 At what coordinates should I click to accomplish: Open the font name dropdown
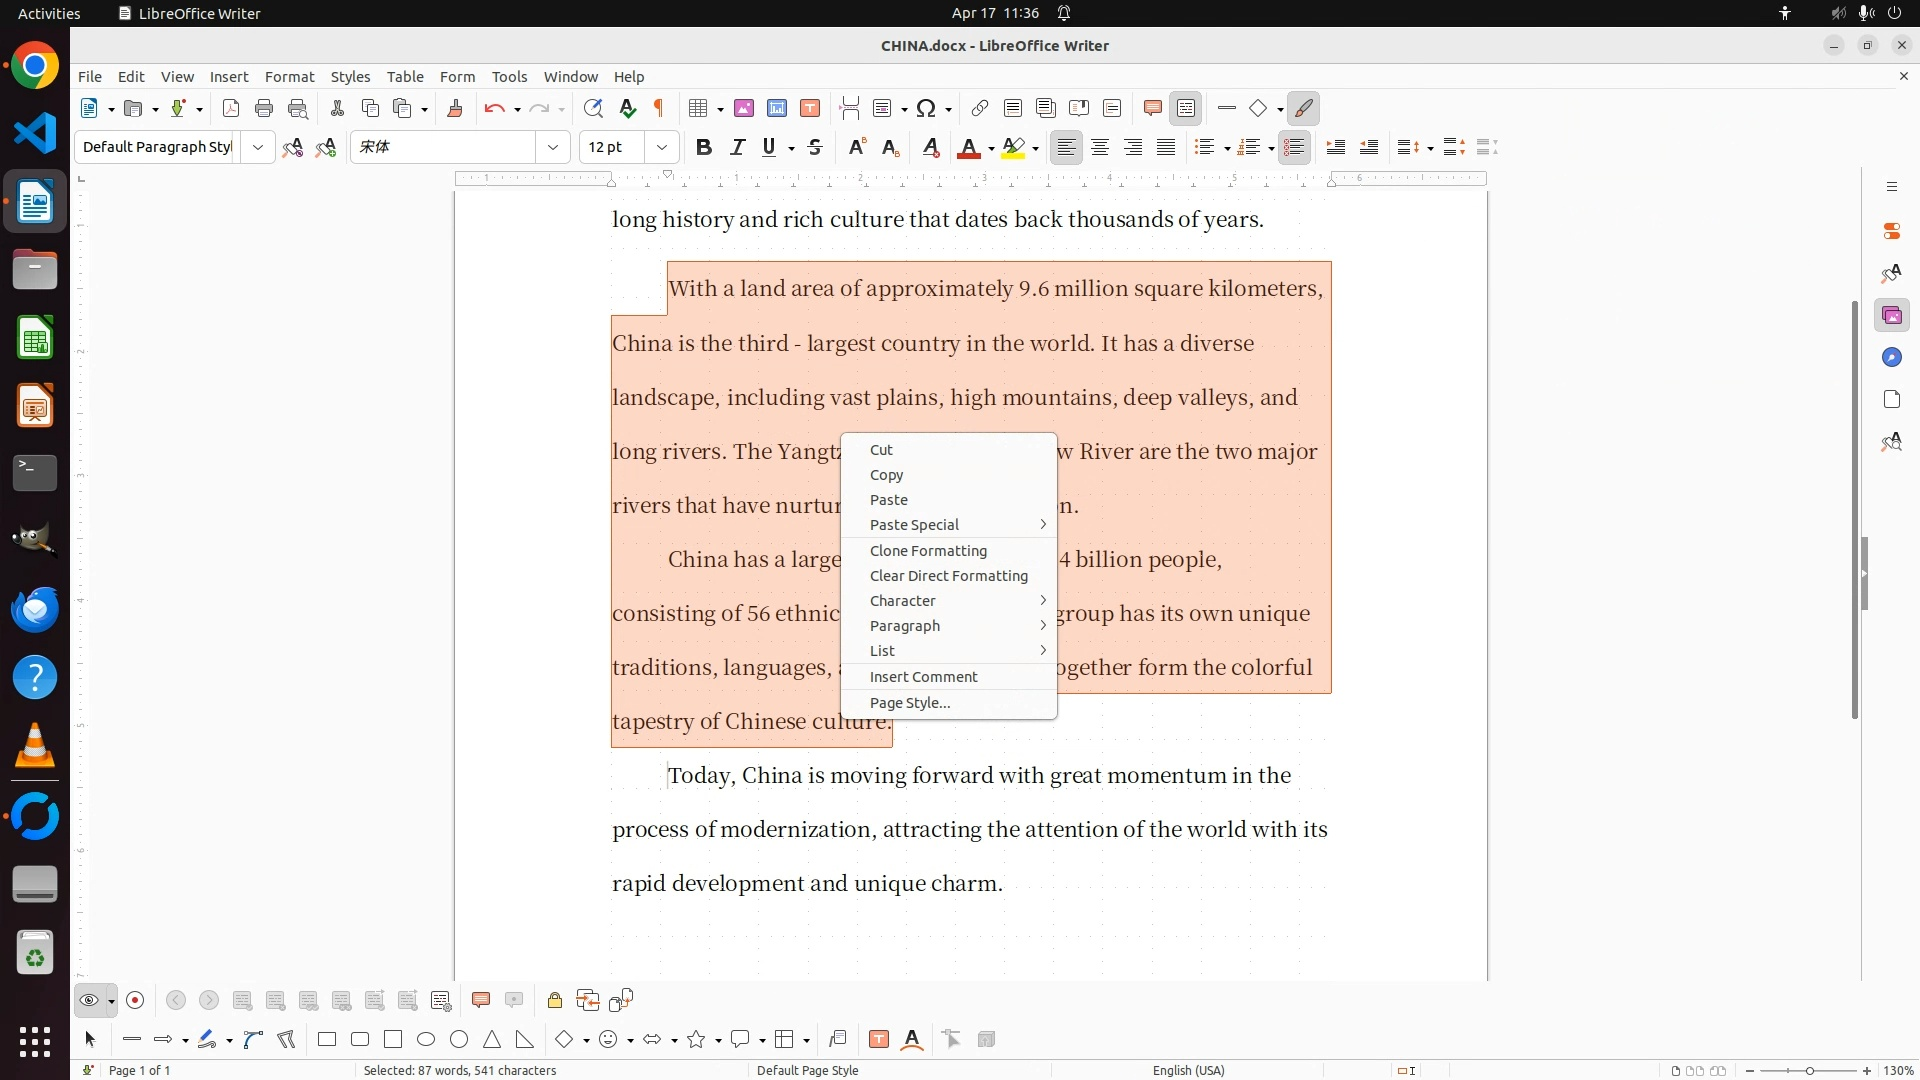(x=553, y=148)
